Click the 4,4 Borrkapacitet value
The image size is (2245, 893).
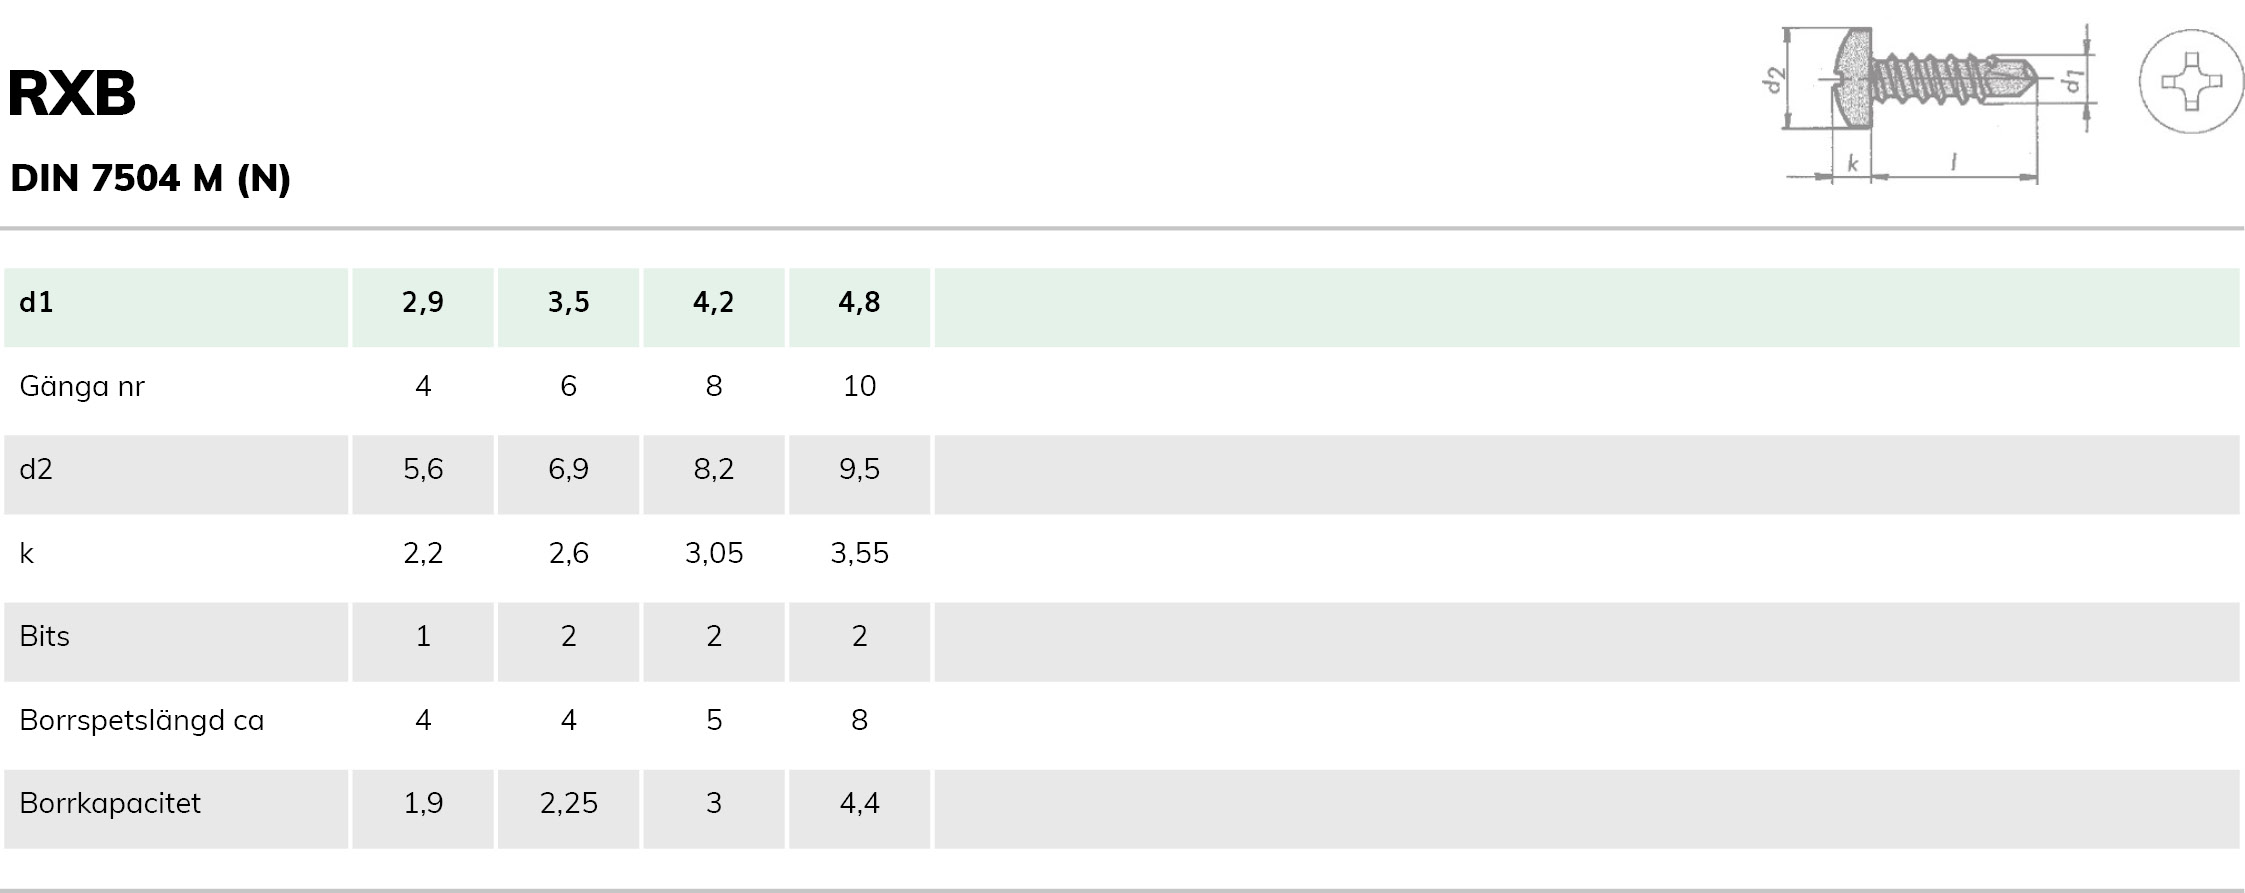tap(859, 804)
